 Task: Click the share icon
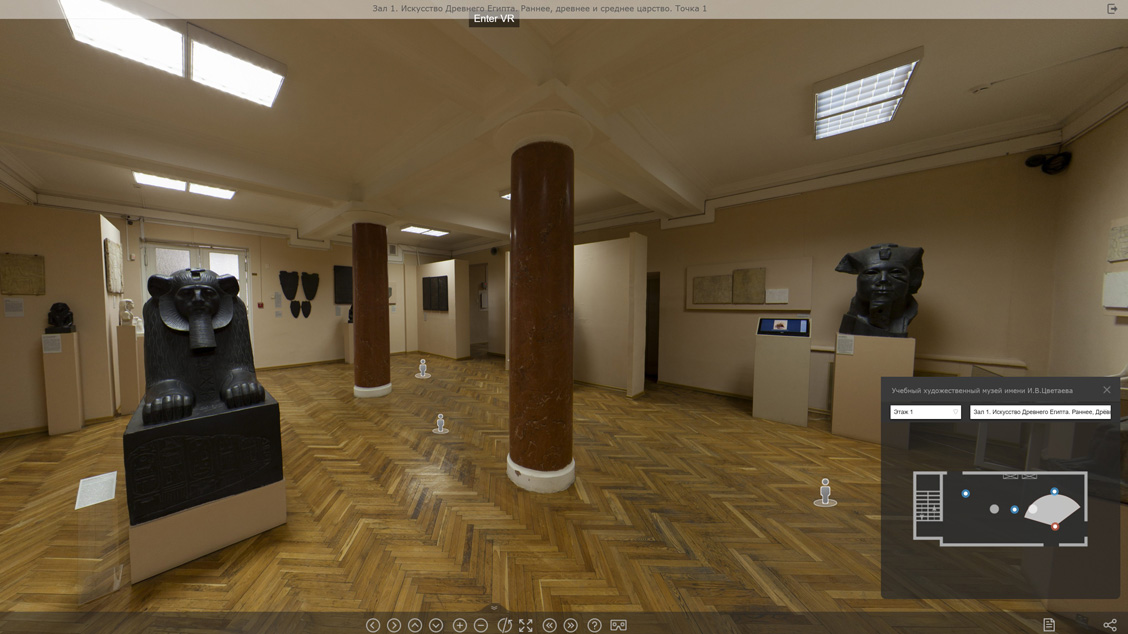[x=1110, y=625]
